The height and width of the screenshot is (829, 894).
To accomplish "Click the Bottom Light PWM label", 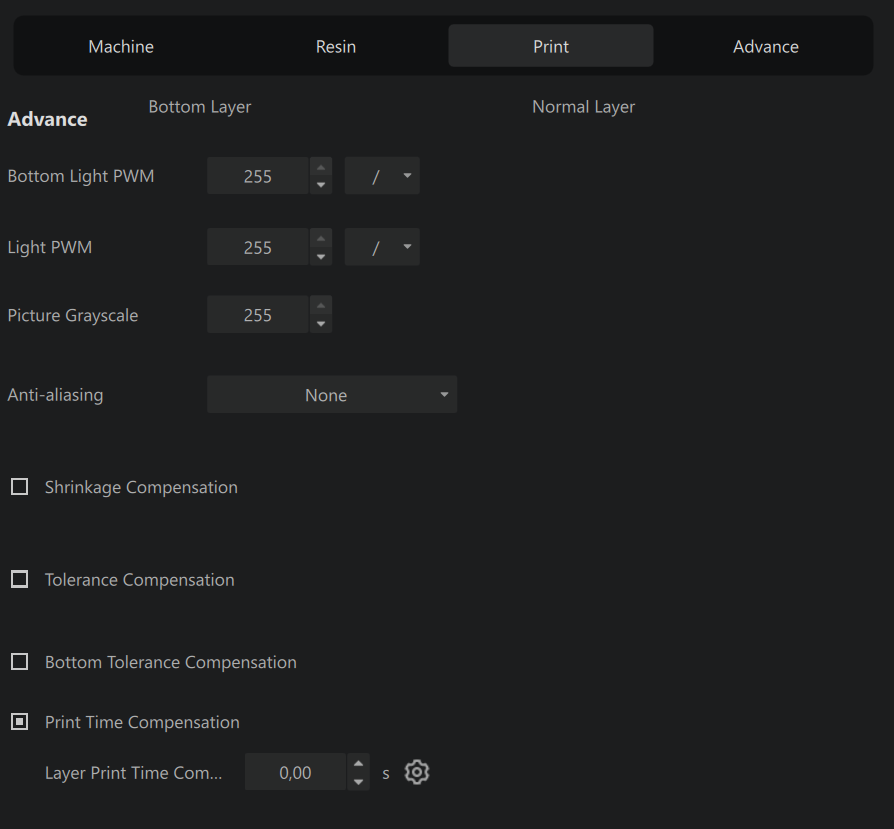I will [x=81, y=176].
